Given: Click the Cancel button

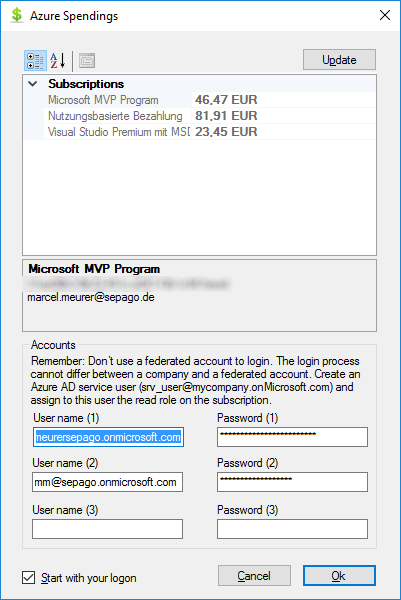Looking at the screenshot, I should pyautogui.click(x=254, y=576).
